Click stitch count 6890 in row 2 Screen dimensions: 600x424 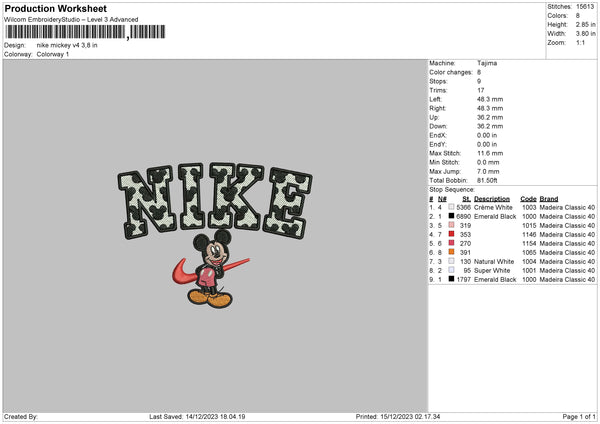tap(463, 217)
